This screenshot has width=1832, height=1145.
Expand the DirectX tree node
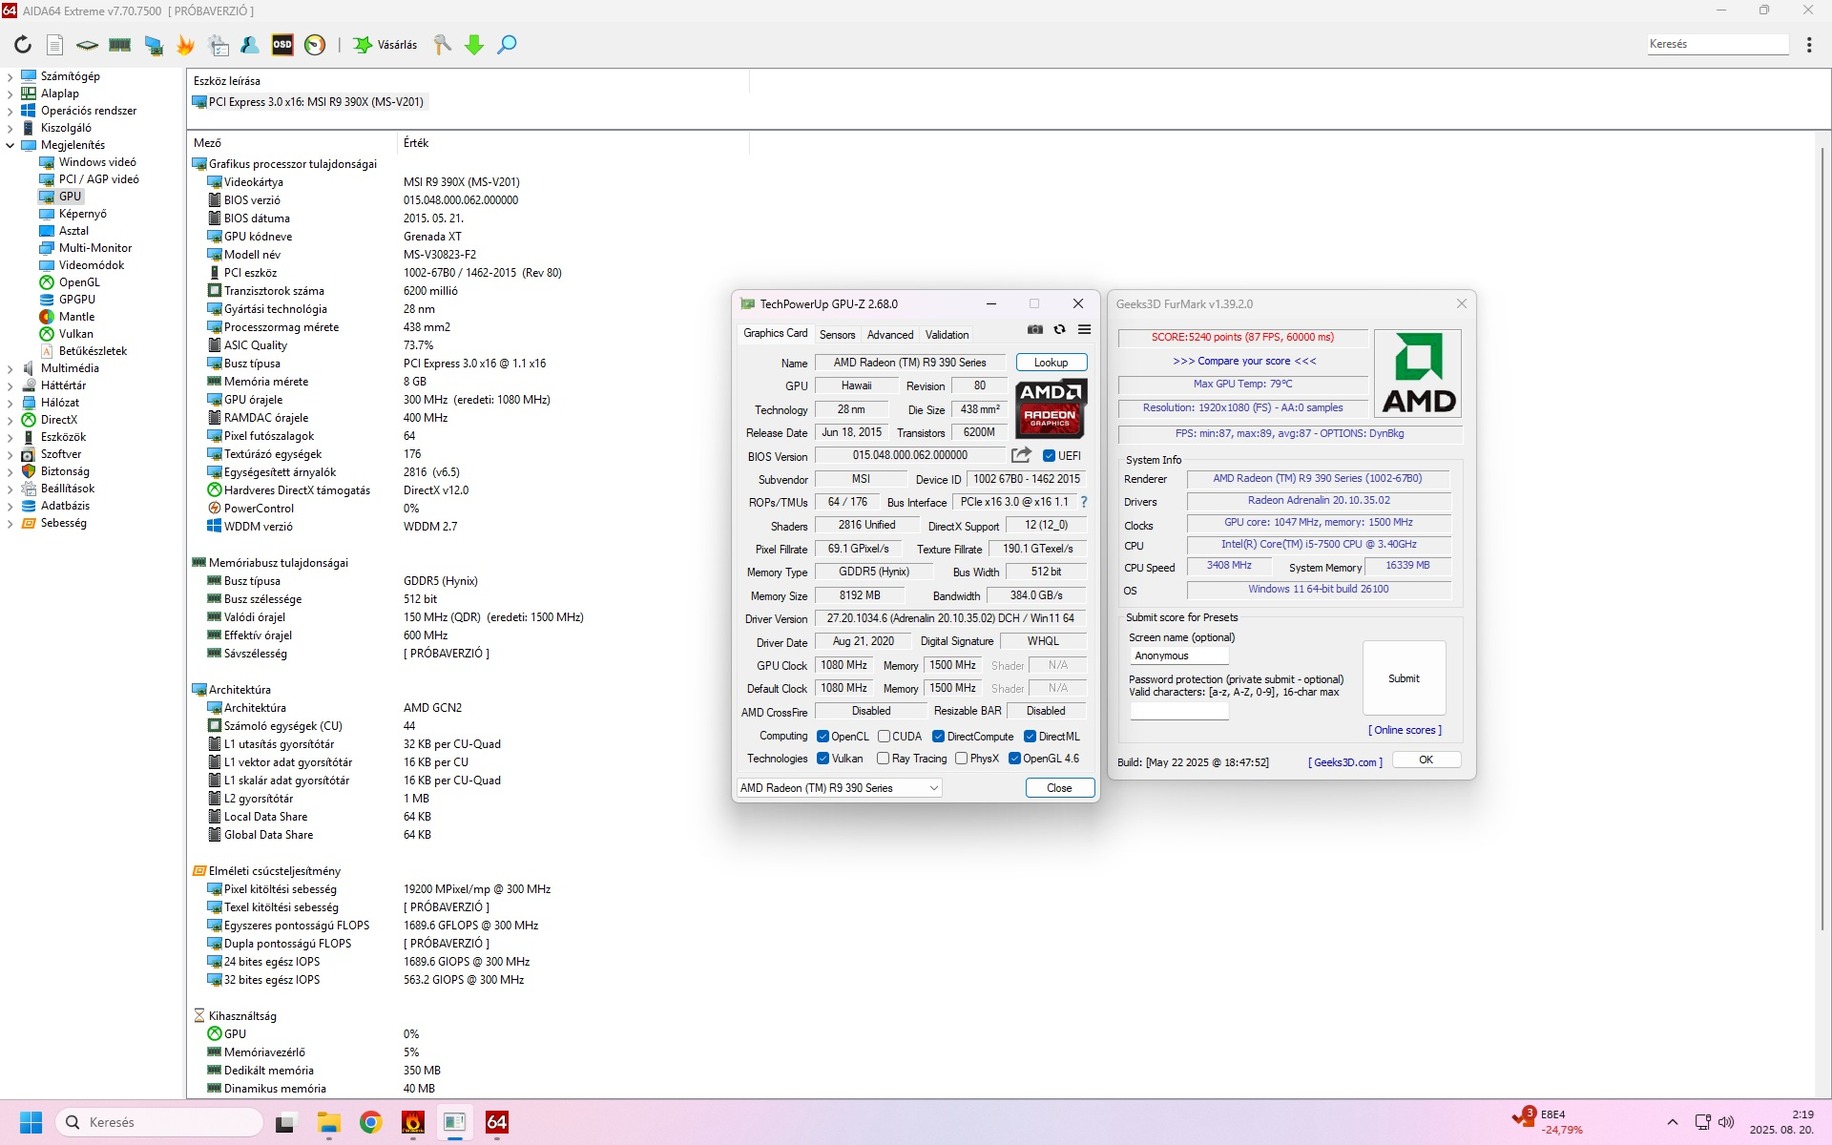pyautogui.click(x=11, y=420)
